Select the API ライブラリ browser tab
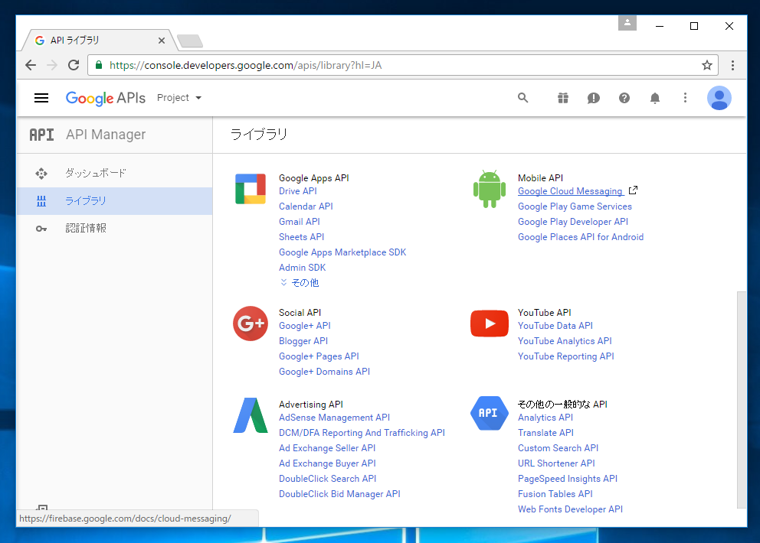This screenshot has width=760, height=543. (x=97, y=40)
